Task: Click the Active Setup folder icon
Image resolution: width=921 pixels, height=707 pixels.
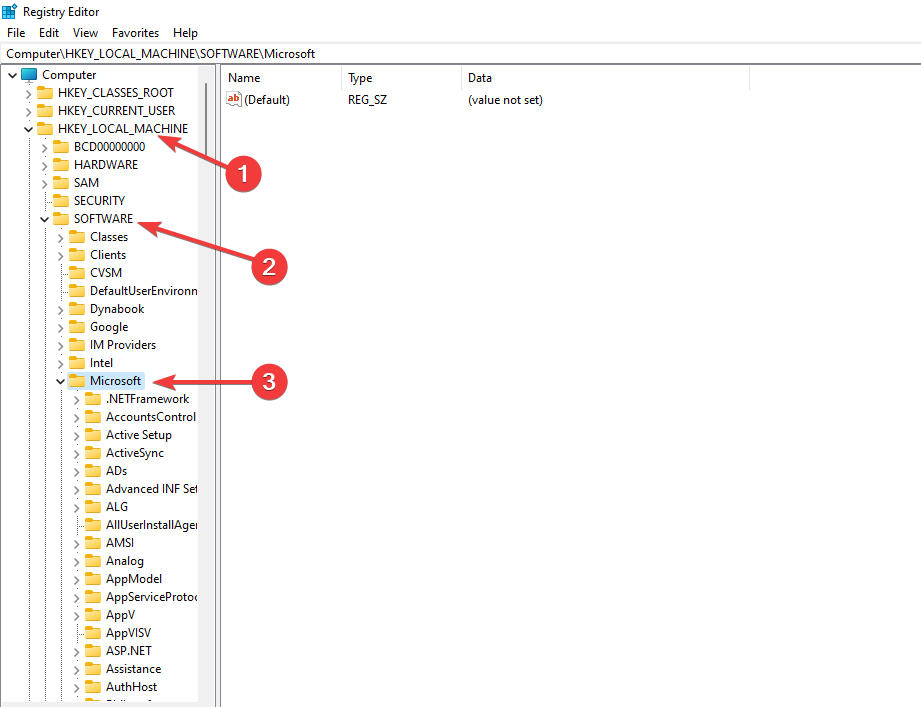Action: 93,435
